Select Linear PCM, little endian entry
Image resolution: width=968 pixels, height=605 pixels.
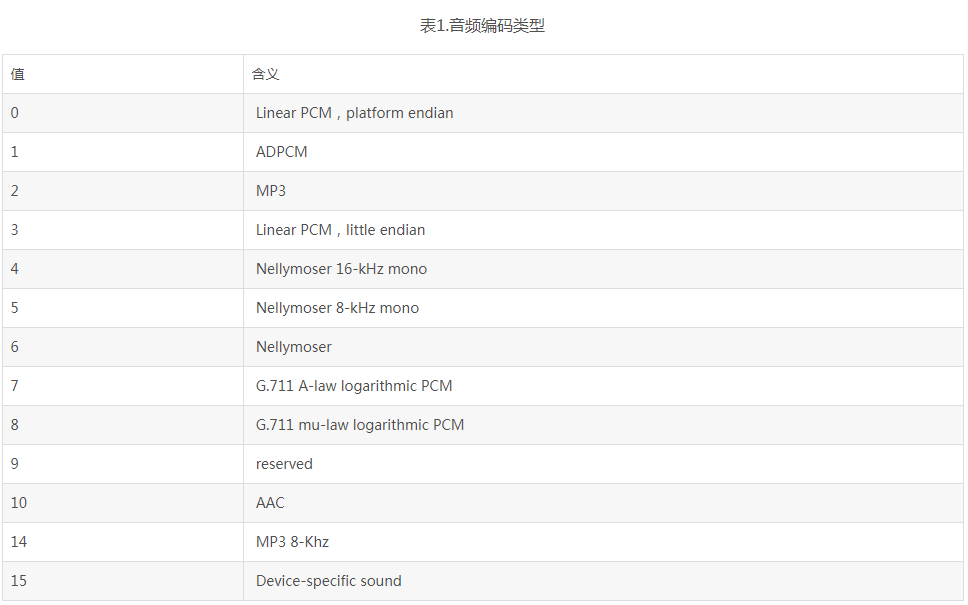click(x=603, y=230)
